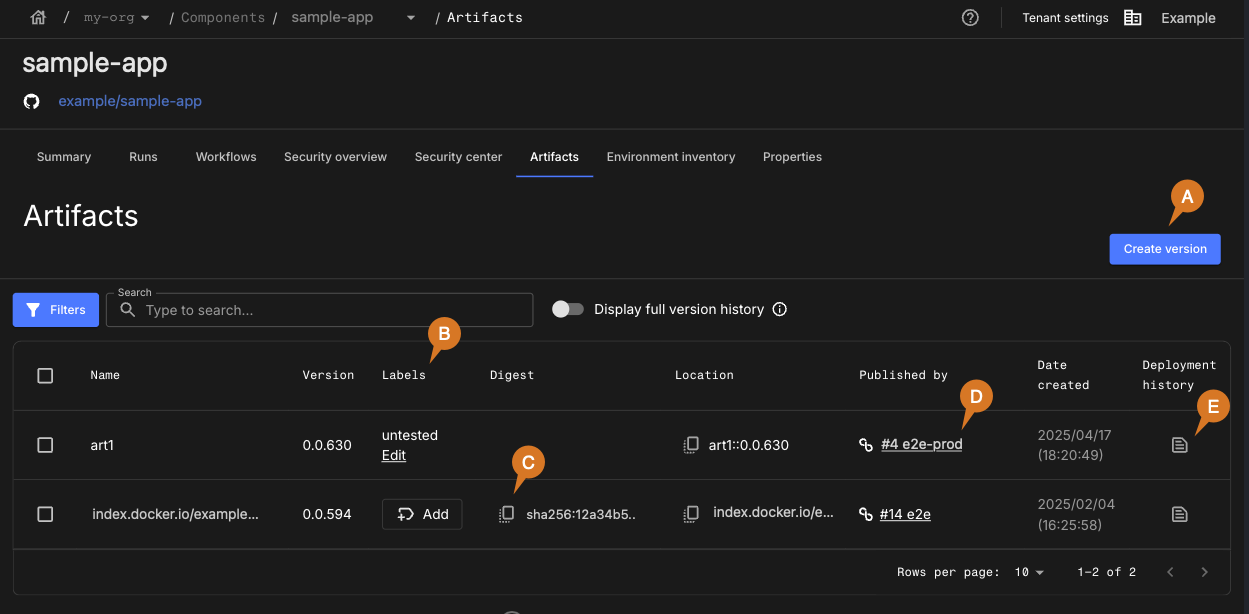Open deployment history for index.docker.io artifact
This screenshot has width=1249, height=614.
pyautogui.click(x=1180, y=514)
